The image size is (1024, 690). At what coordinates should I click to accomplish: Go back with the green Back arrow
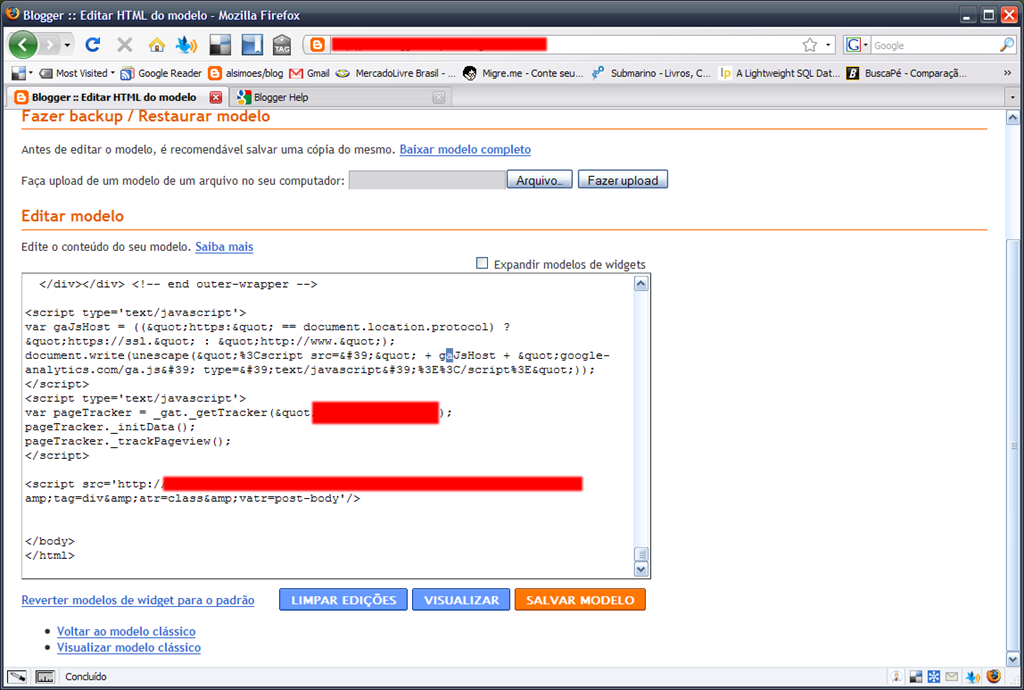[23, 45]
